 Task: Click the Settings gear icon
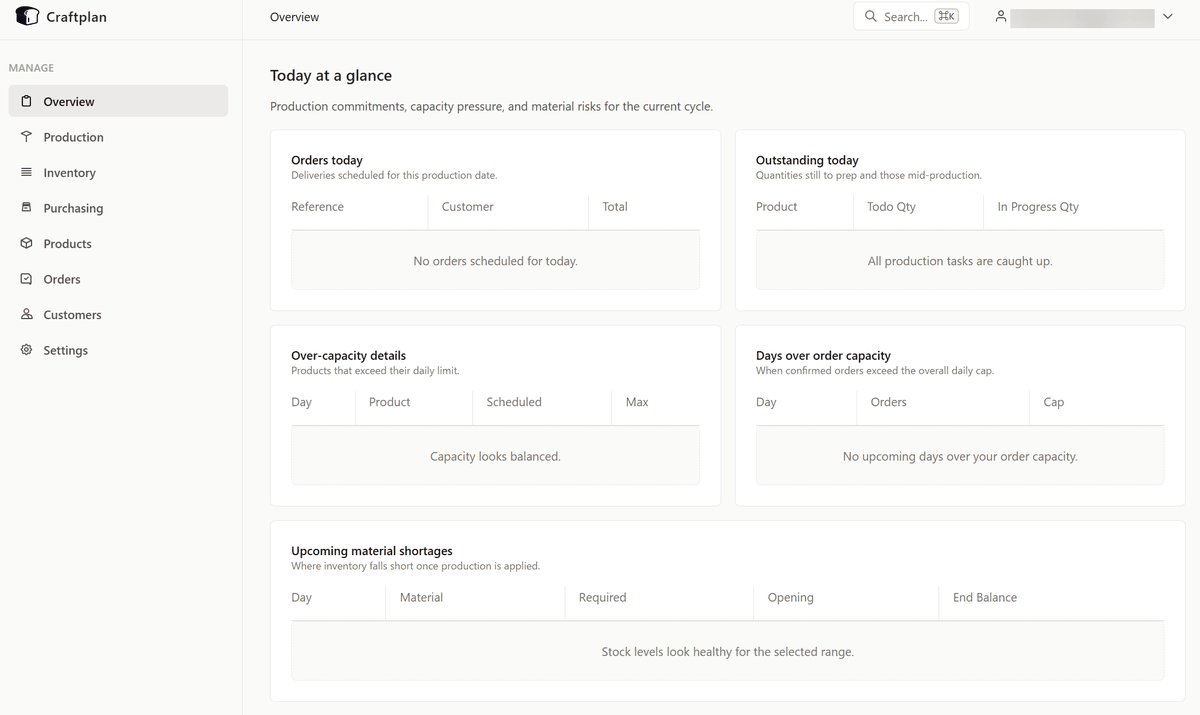tap(27, 350)
